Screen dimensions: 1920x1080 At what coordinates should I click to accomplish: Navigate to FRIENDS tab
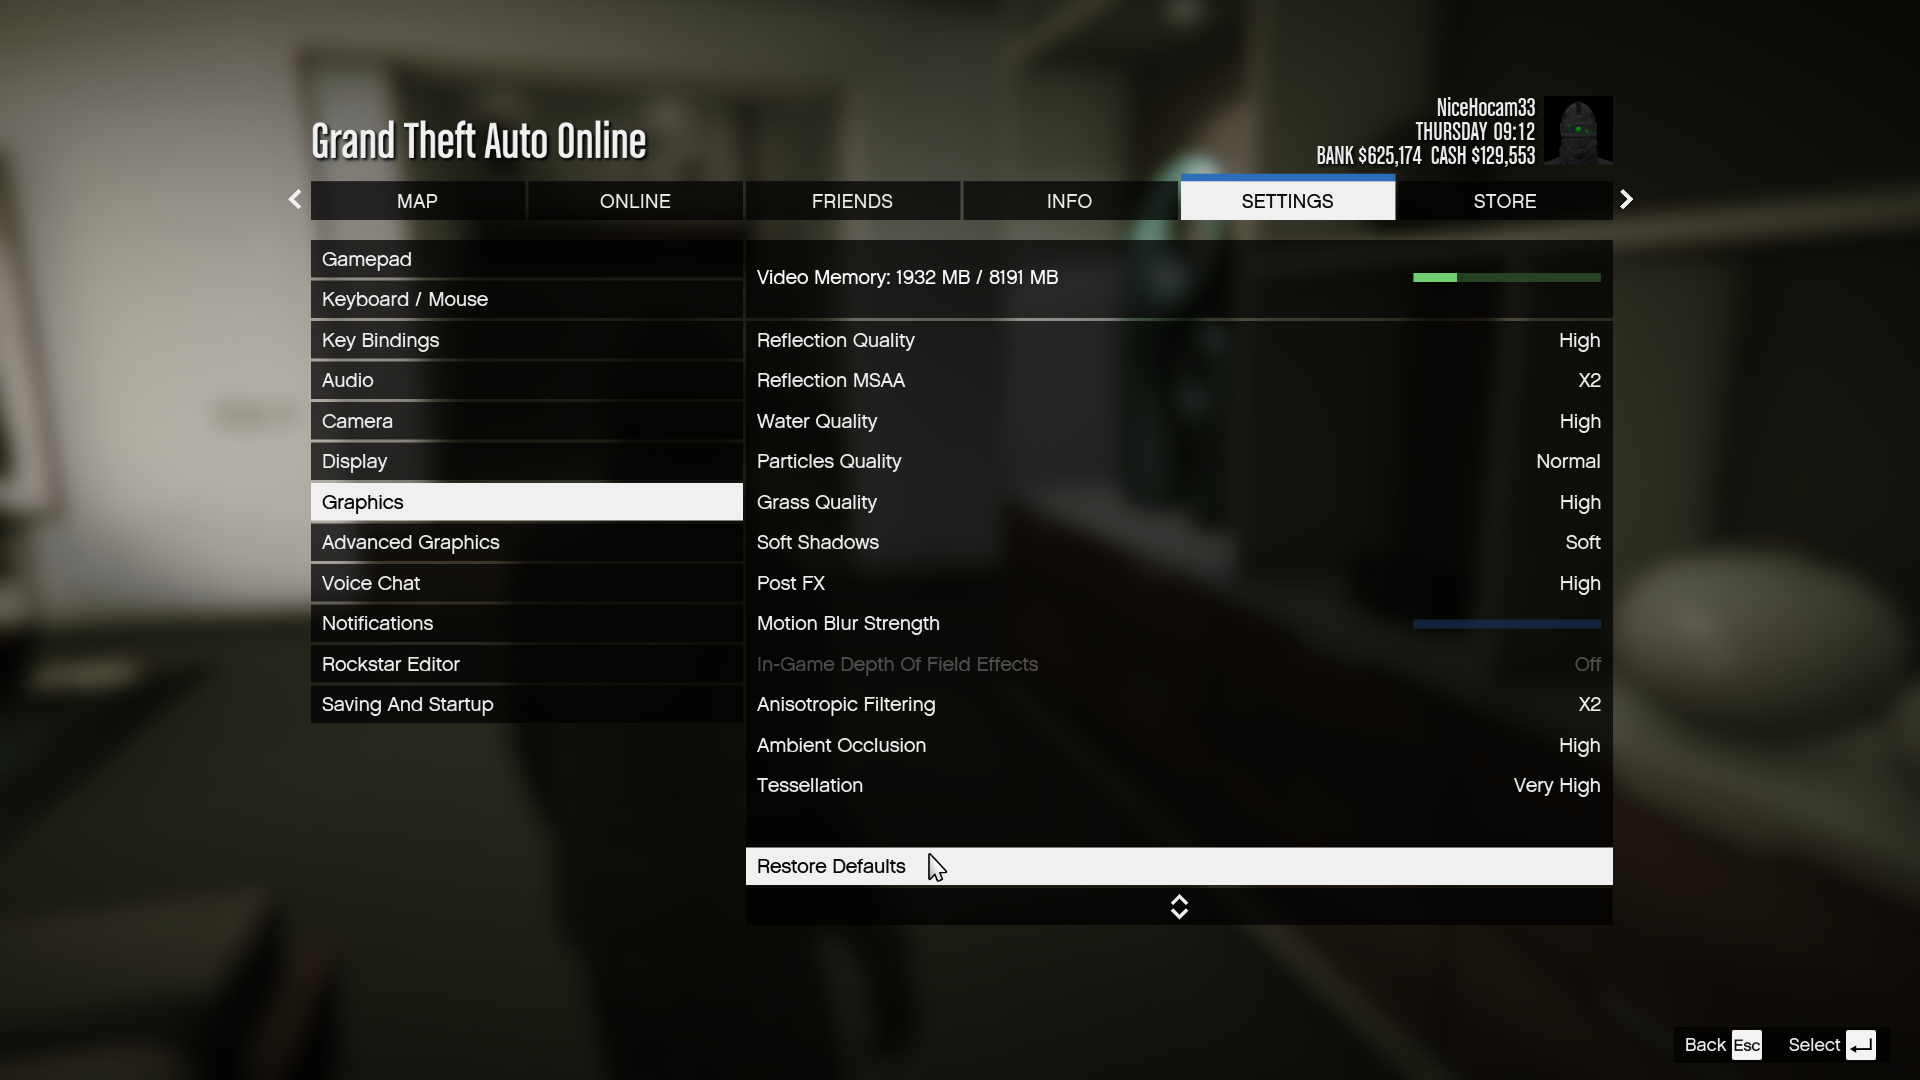coord(852,200)
